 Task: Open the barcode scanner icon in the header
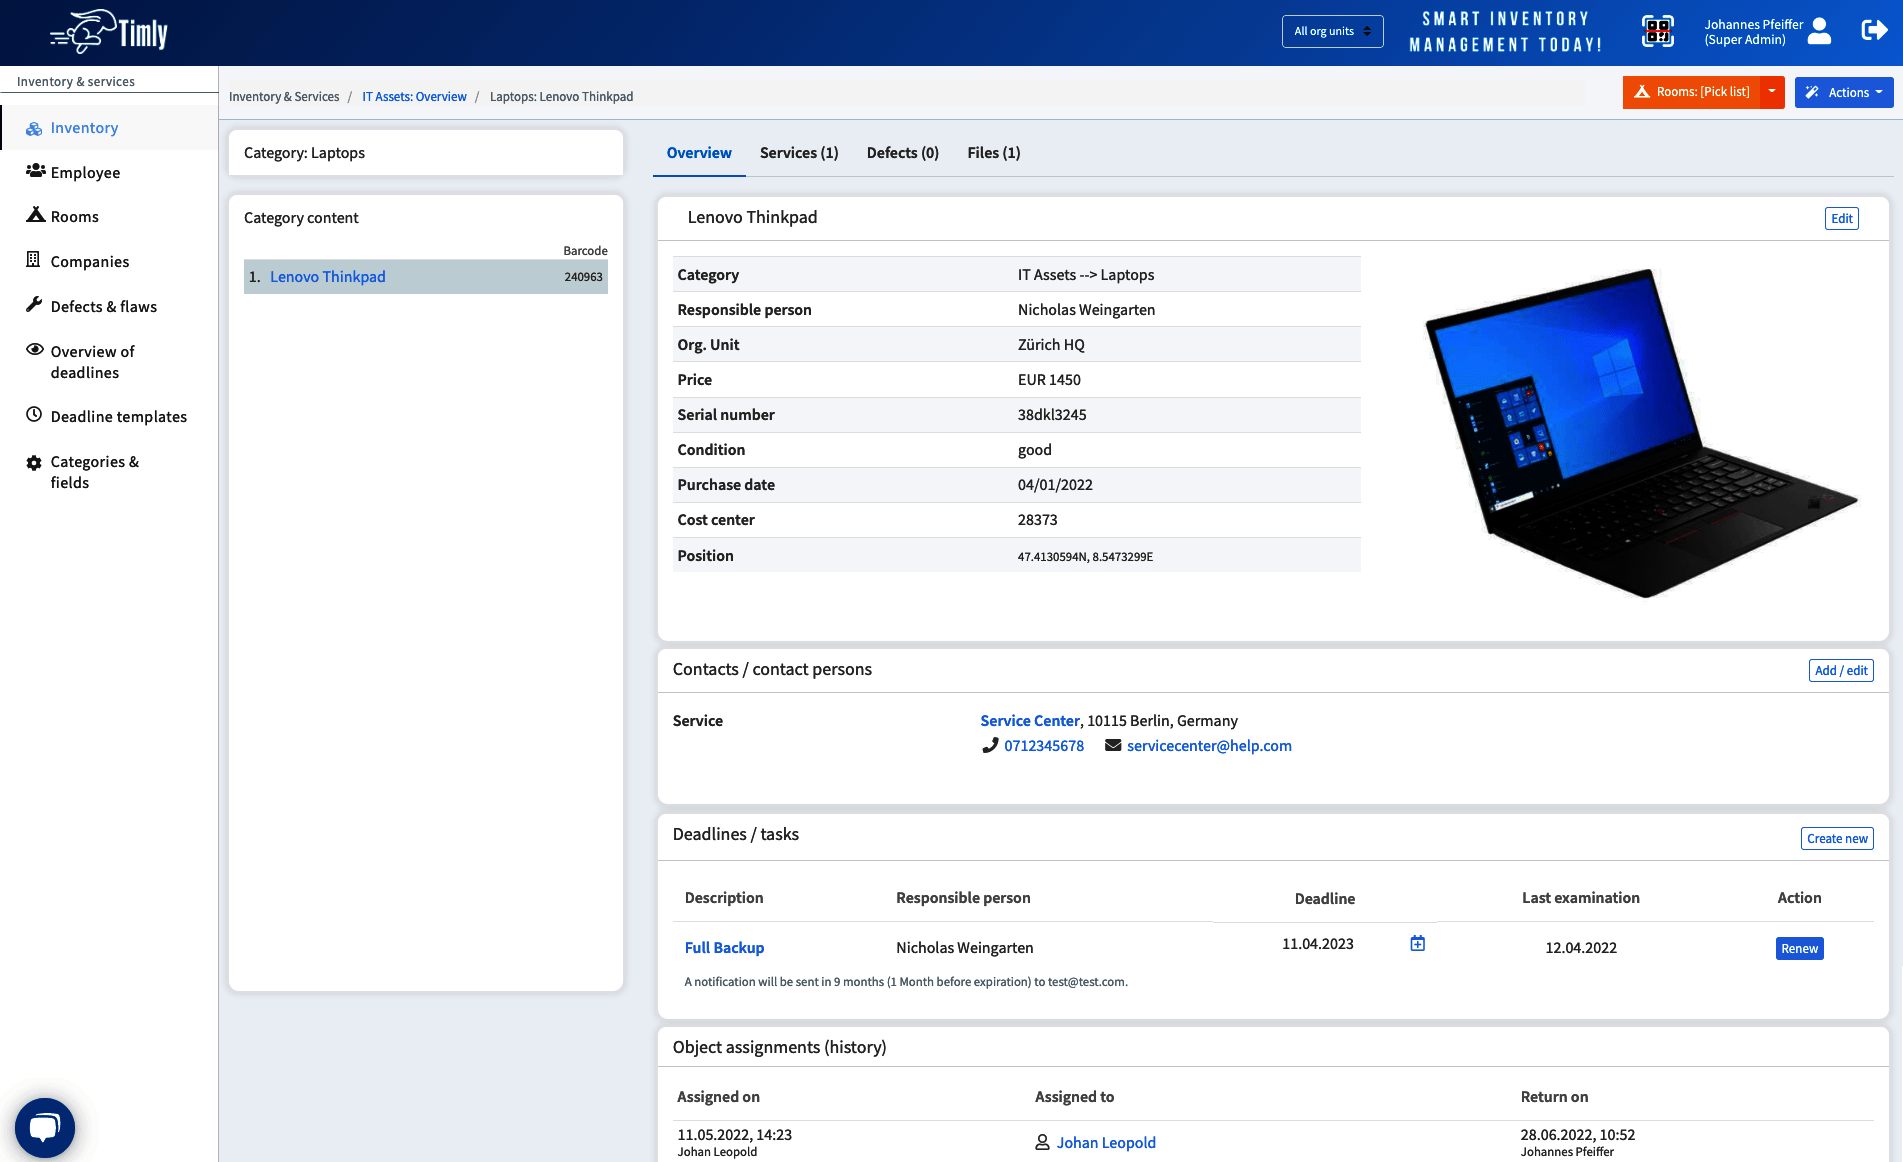pyautogui.click(x=1657, y=31)
